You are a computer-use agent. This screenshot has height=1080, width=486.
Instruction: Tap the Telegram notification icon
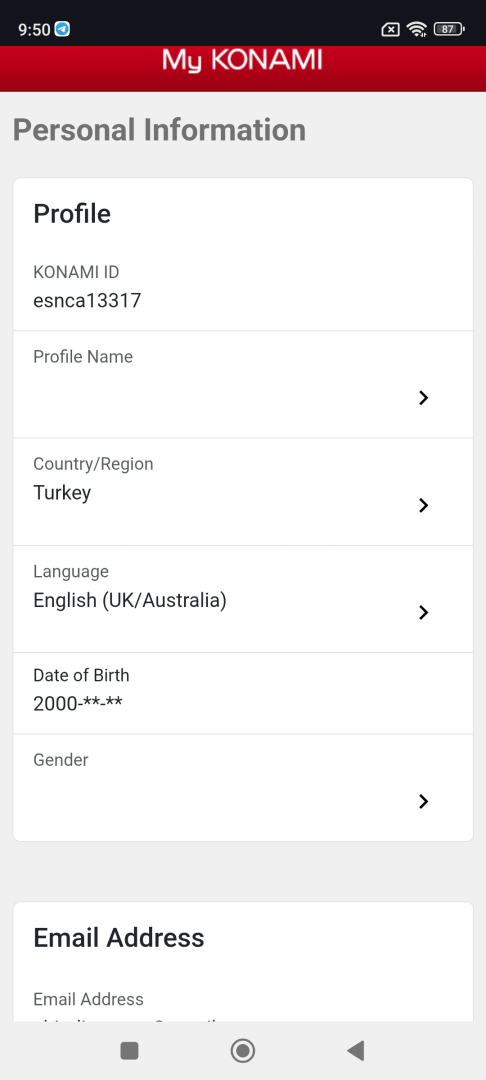(63, 29)
